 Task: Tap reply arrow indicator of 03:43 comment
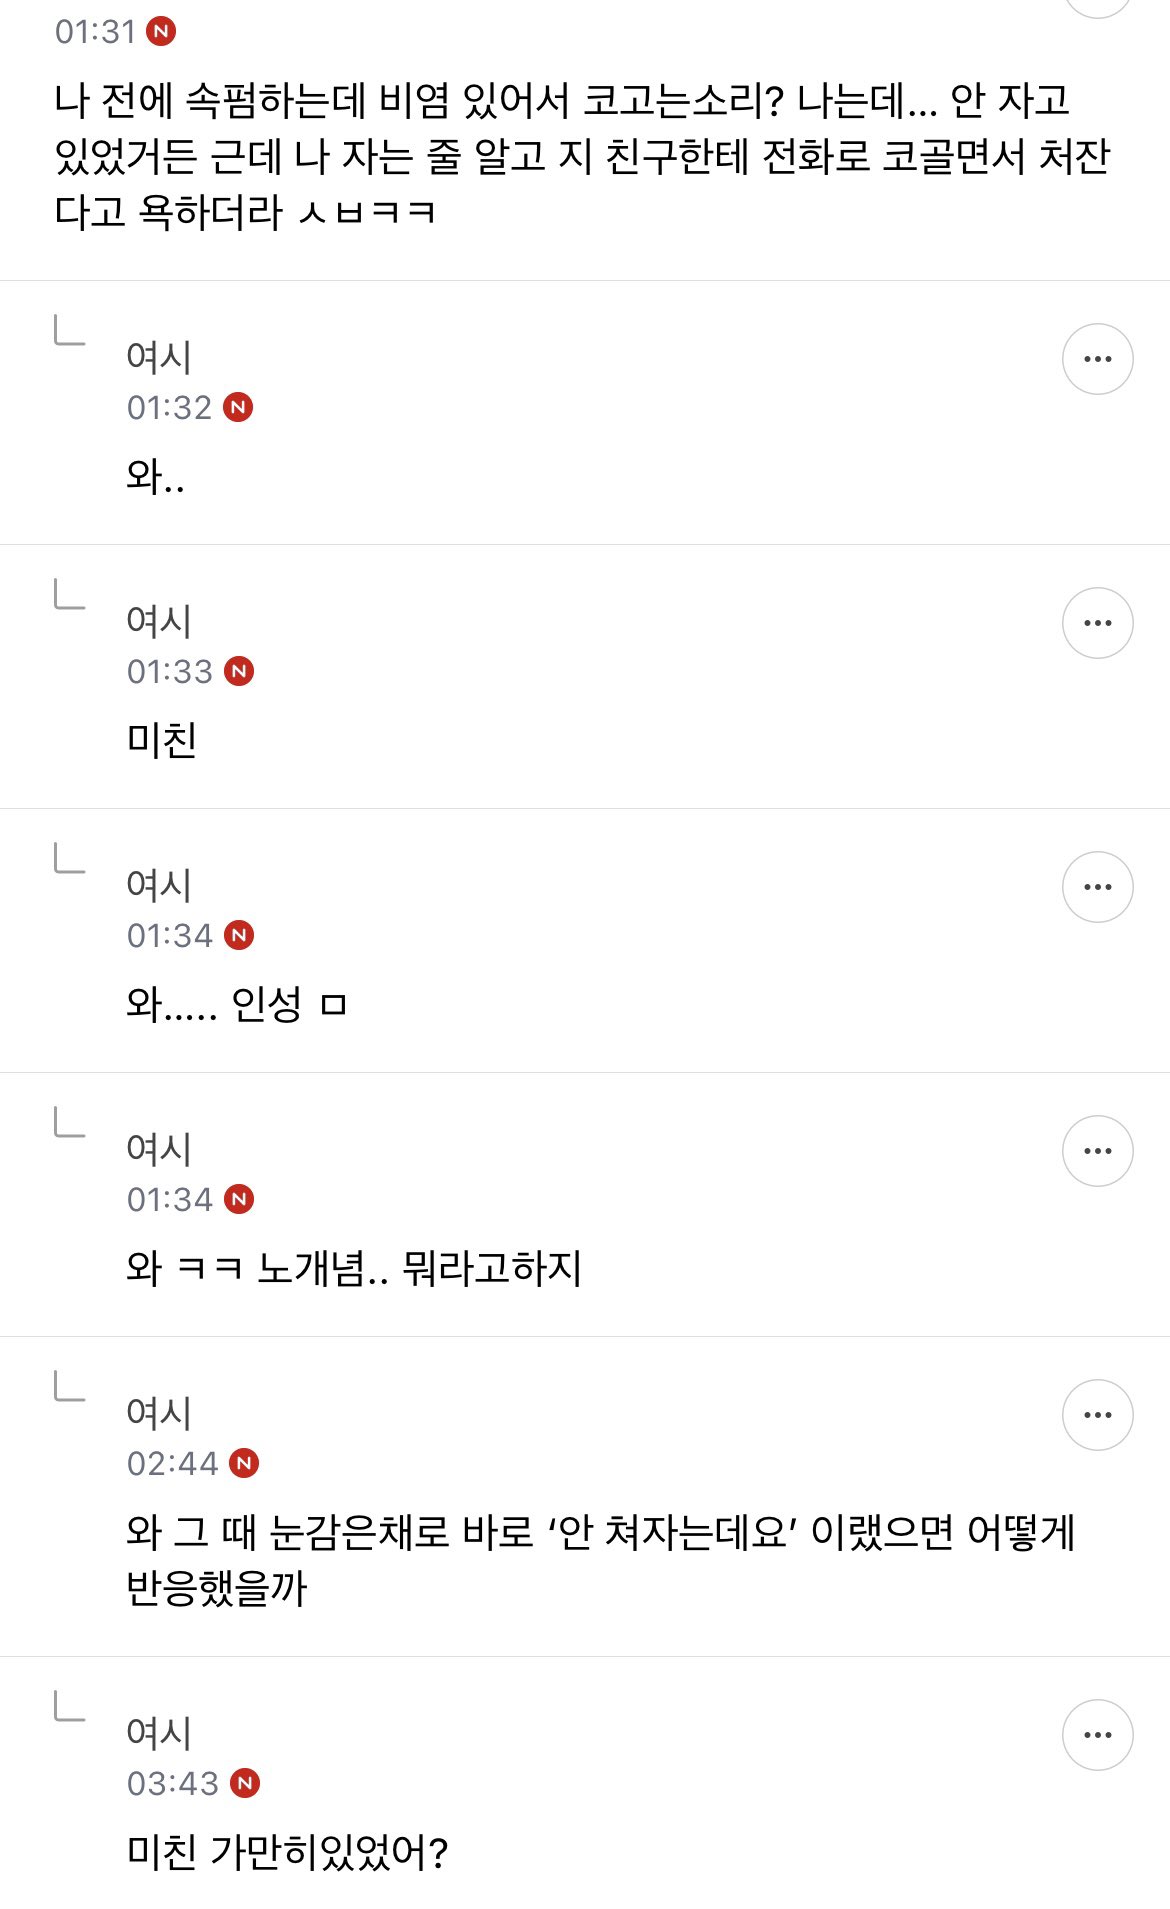coord(69,1706)
